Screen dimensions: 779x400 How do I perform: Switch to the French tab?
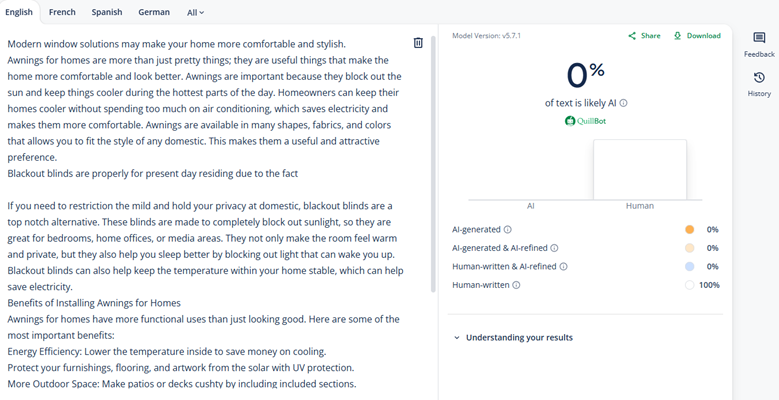62,13
